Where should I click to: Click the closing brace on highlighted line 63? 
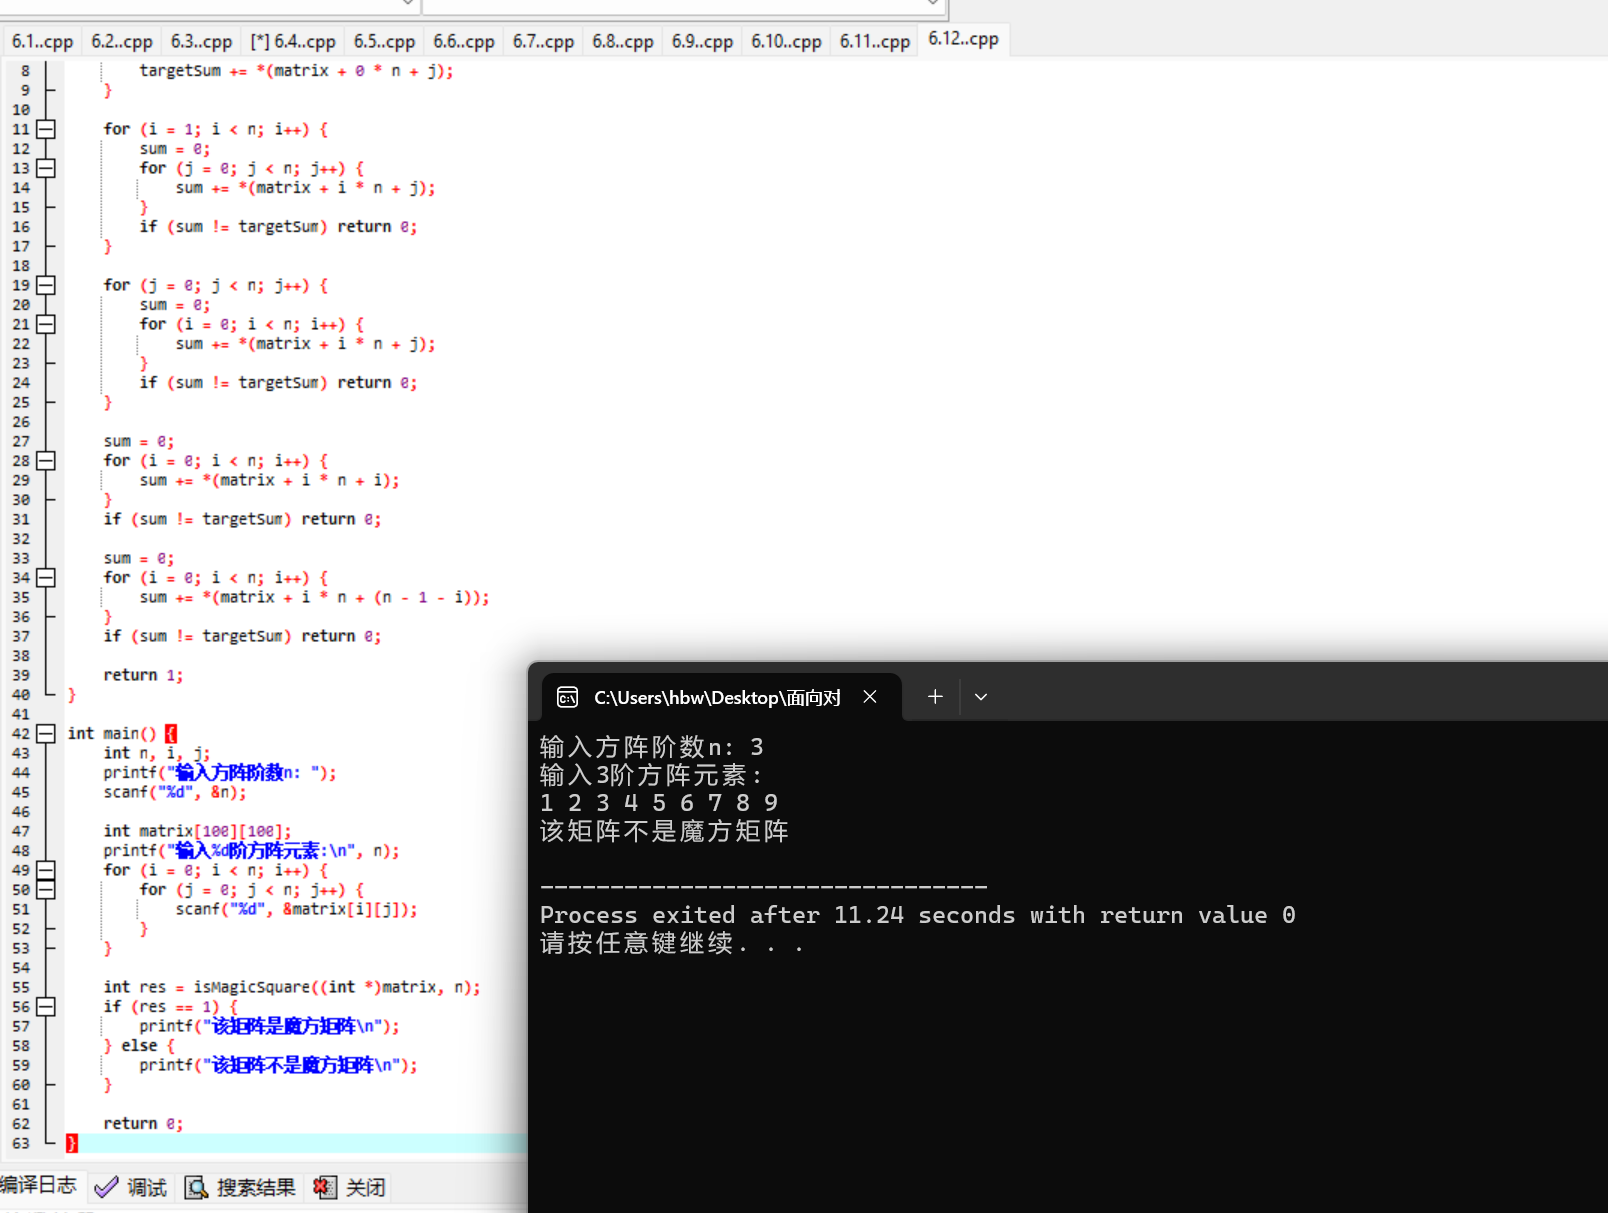pos(72,1143)
